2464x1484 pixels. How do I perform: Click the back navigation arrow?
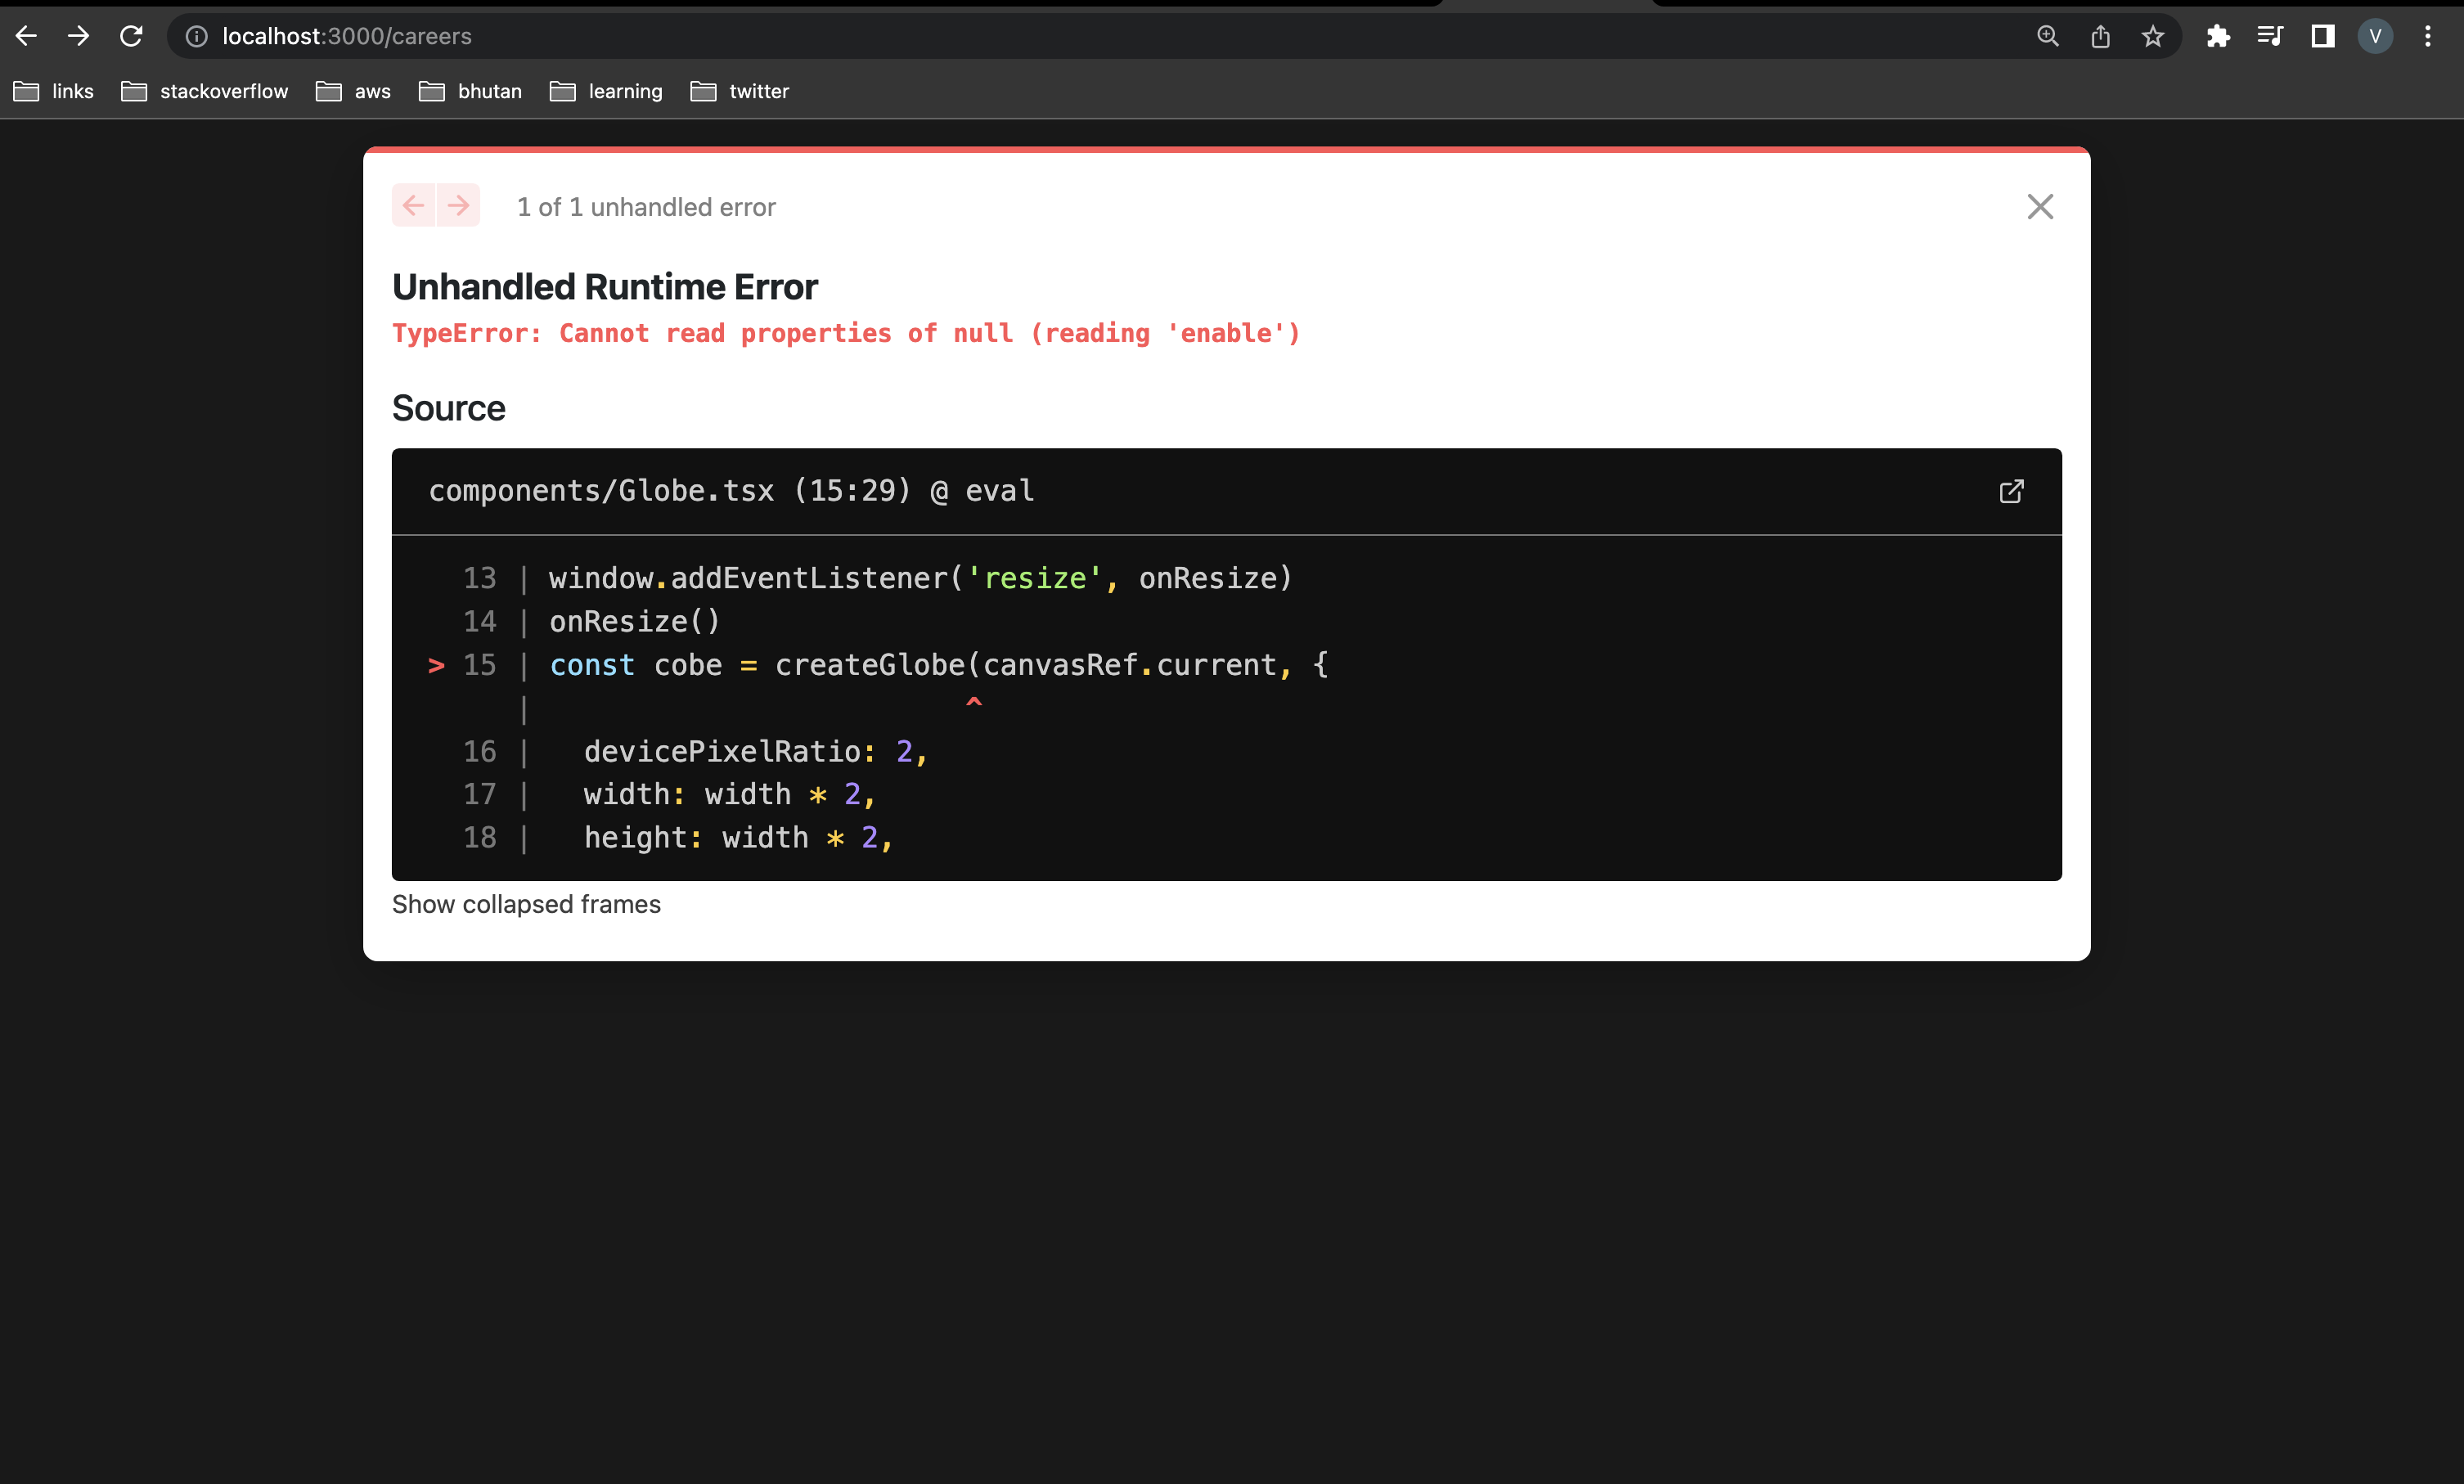click(27, 36)
